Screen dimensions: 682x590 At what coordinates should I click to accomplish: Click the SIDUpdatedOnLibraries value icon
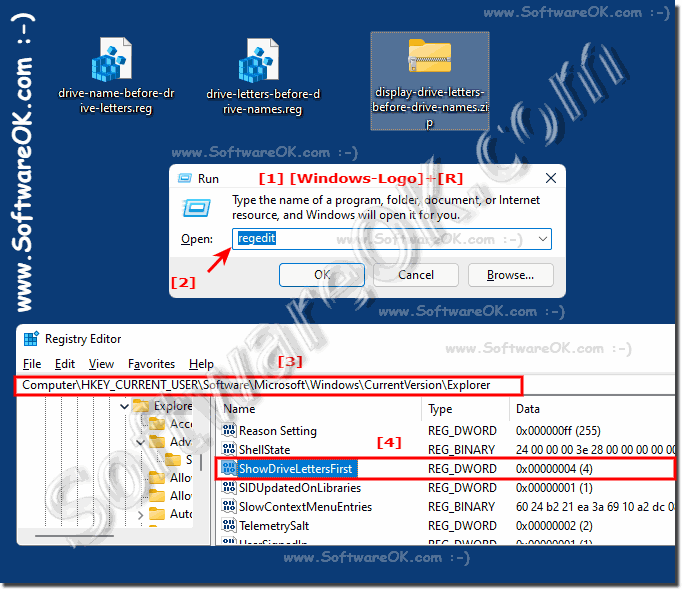click(229, 487)
